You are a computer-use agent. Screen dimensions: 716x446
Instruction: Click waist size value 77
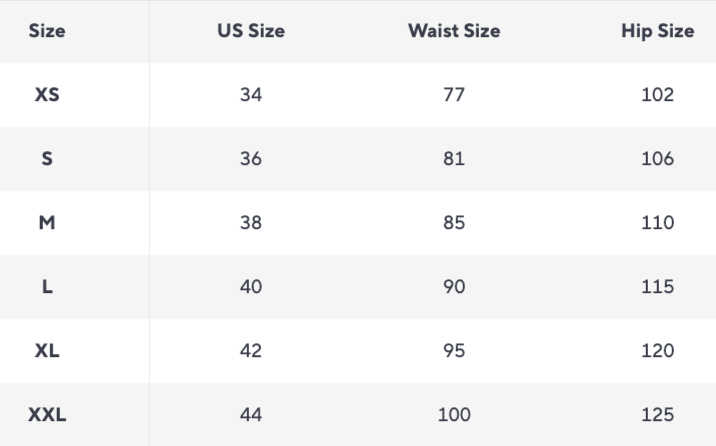(454, 95)
